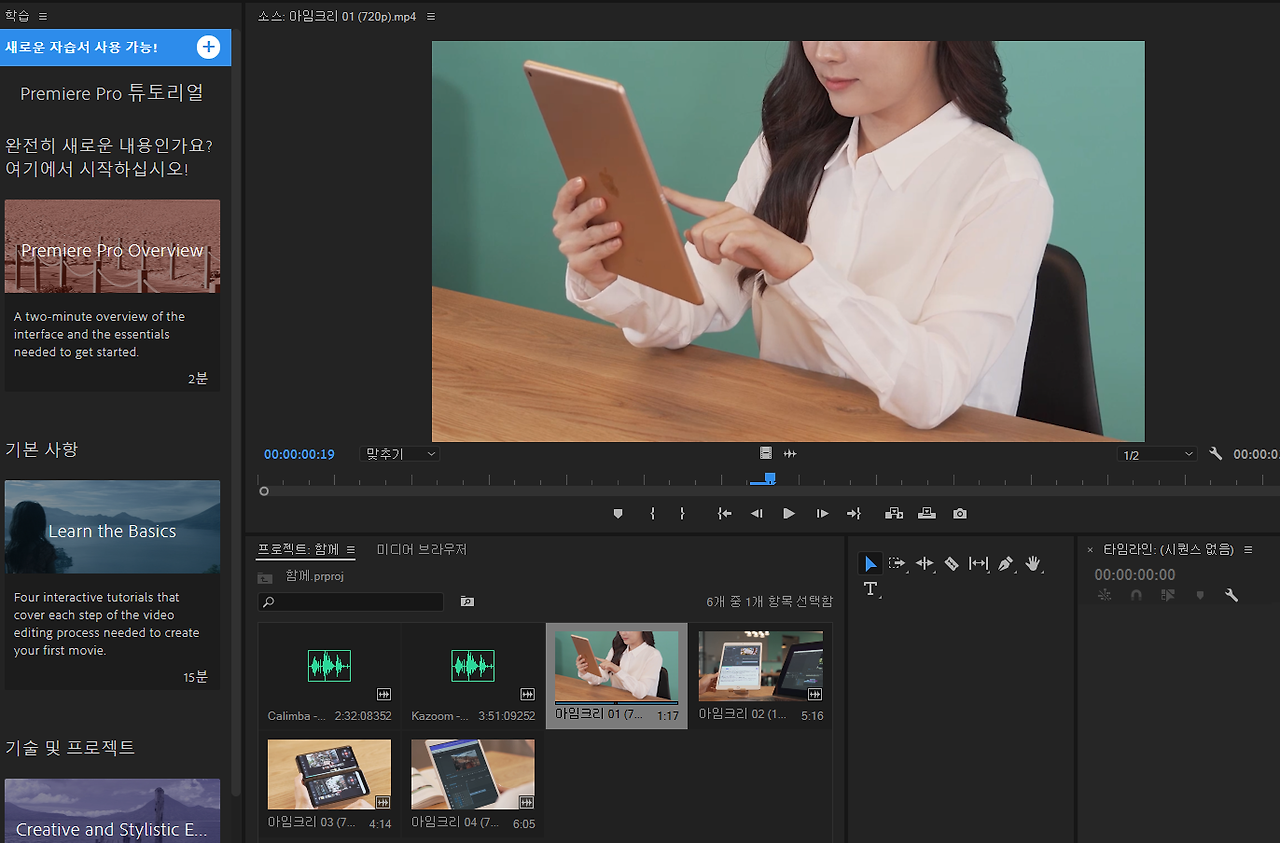Open the 학습 panel menu
This screenshot has height=843, width=1280.
tap(43, 17)
